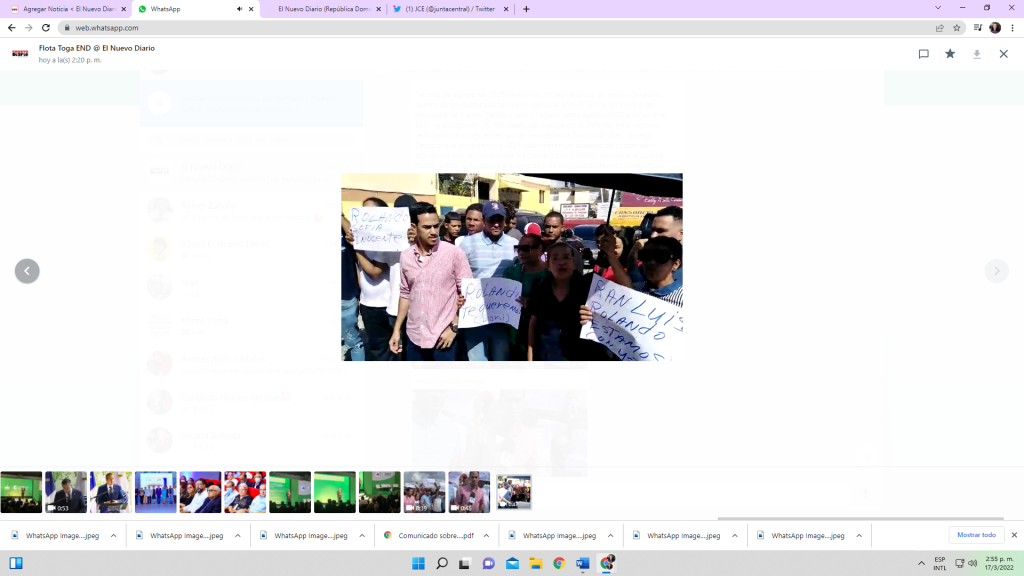This screenshot has height=576, width=1024.
Task: Switch to the JCE Twitter tab
Action: [449, 9]
